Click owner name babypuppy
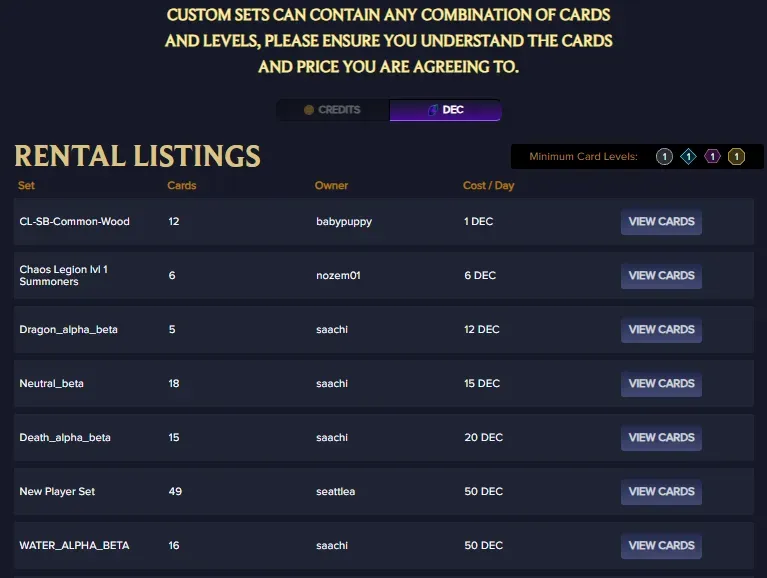This screenshot has height=578, width=767. (x=344, y=222)
